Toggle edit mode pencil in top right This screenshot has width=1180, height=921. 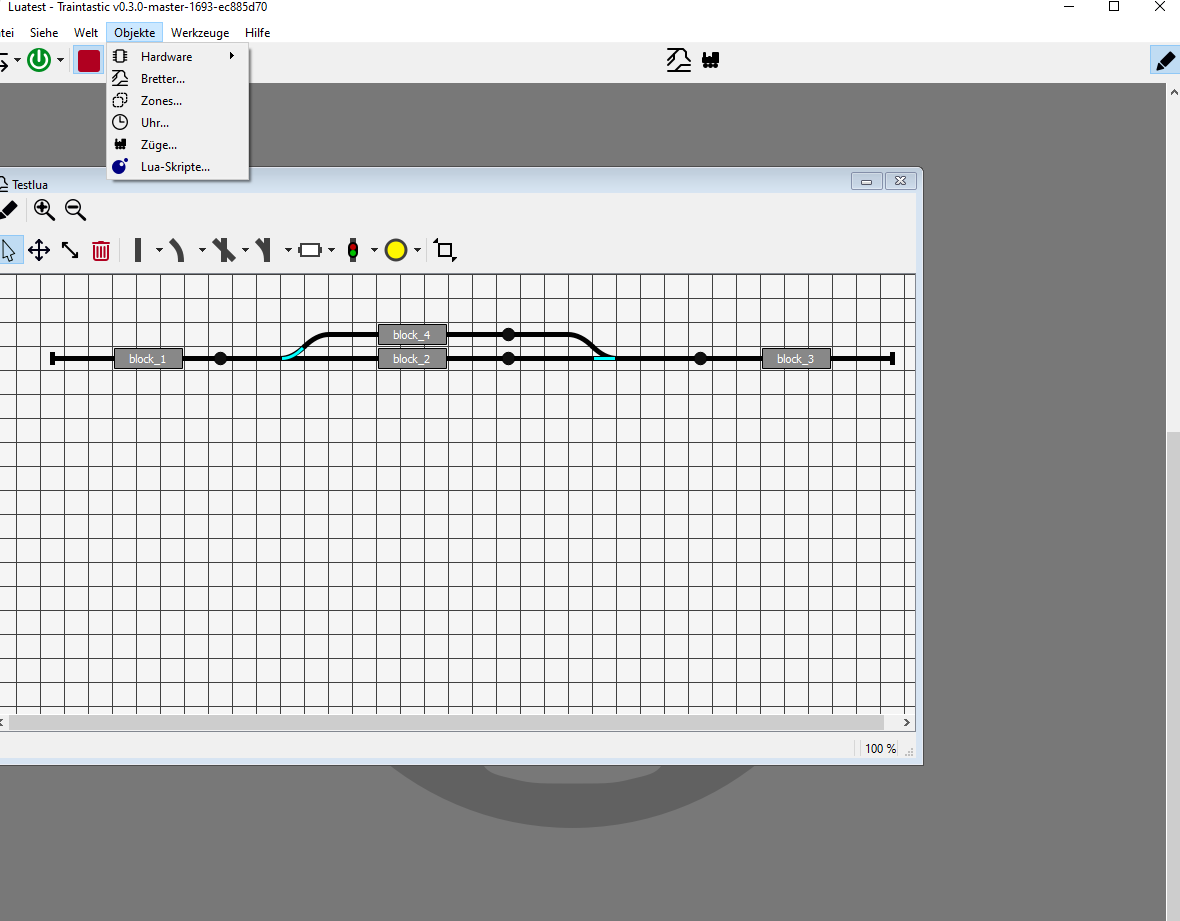1164,60
